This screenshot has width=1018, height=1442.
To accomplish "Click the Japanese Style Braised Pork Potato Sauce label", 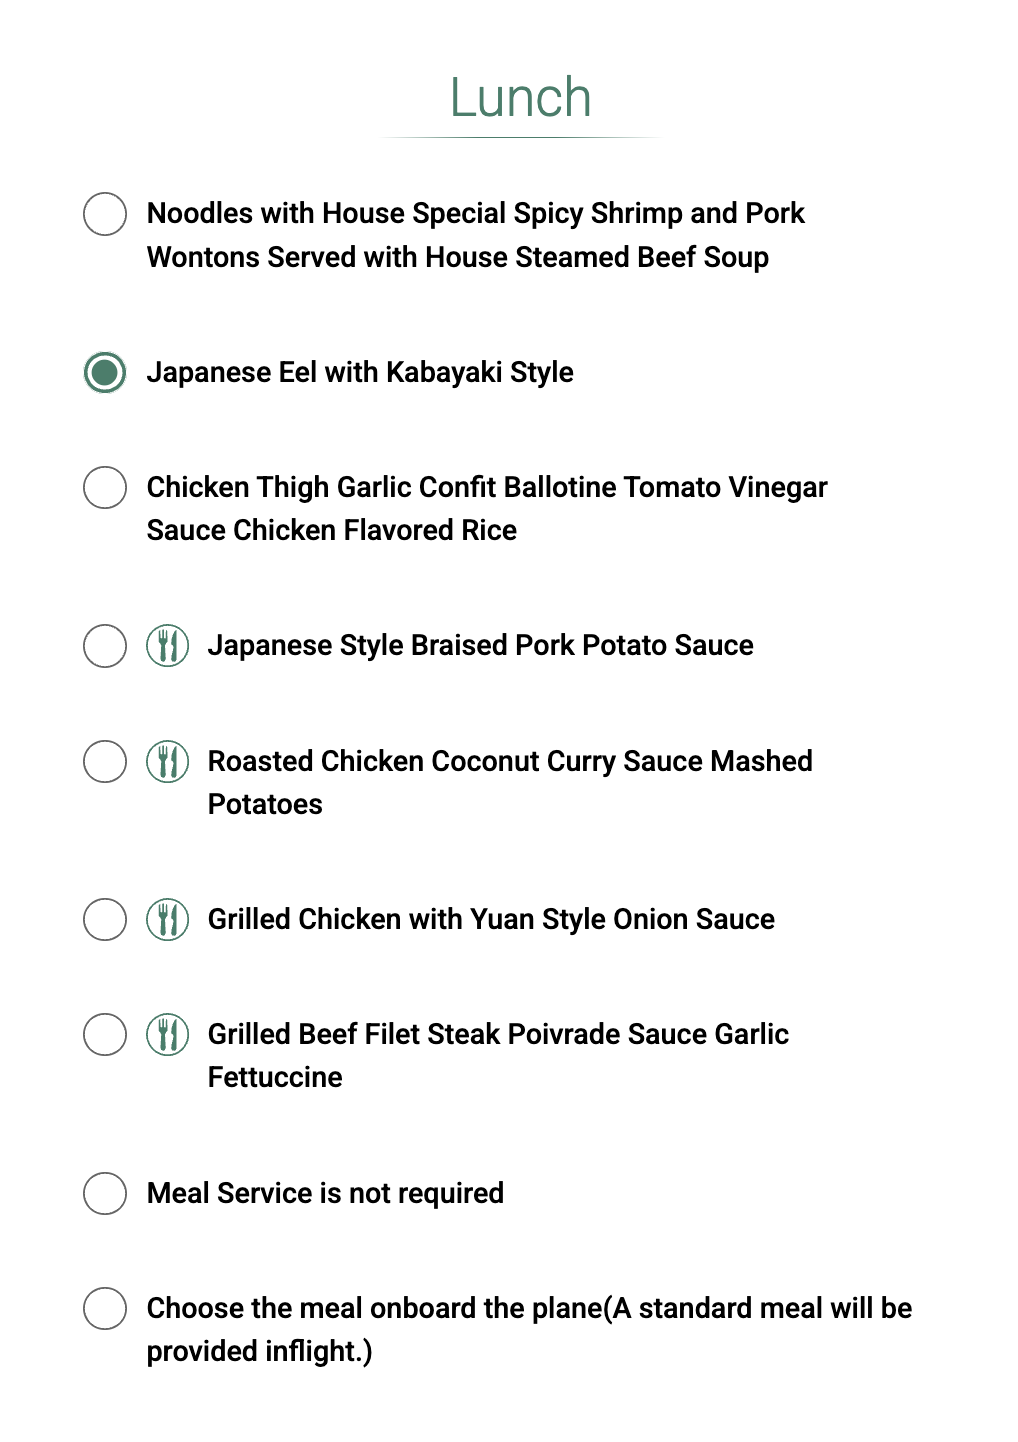I will tap(480, 646).
